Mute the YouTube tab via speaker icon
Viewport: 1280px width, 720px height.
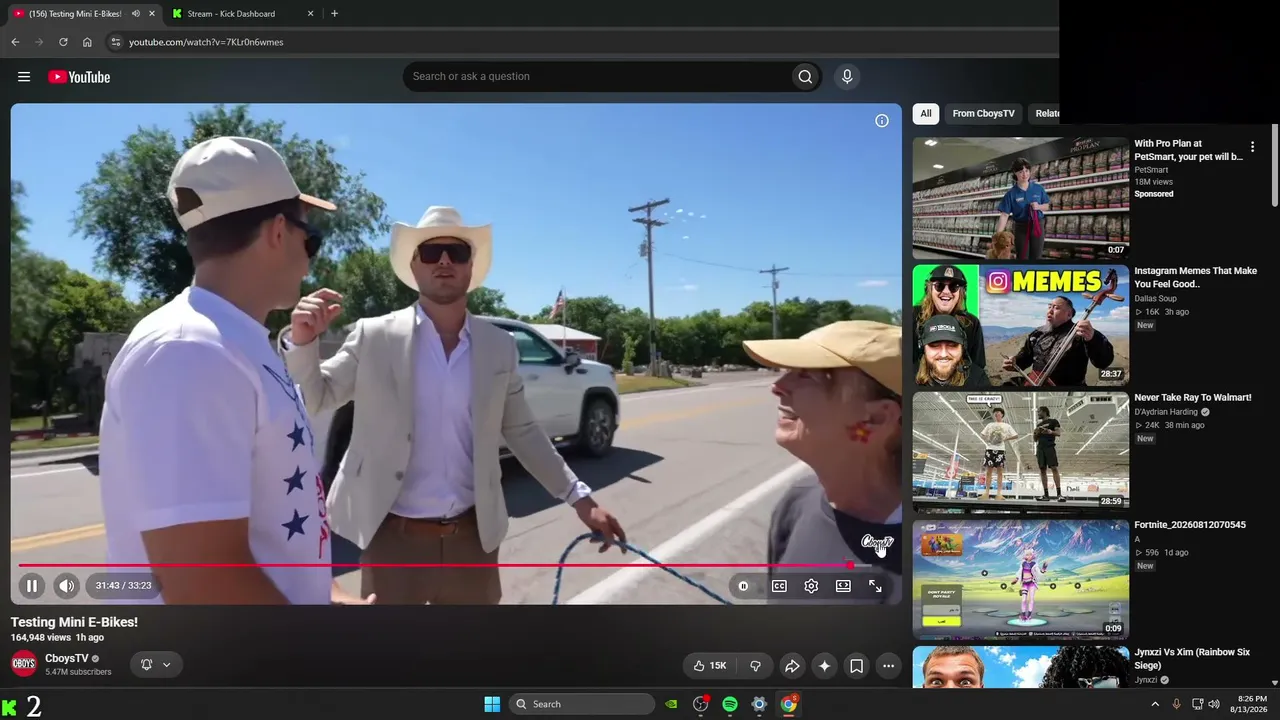[x=135, y=14]
